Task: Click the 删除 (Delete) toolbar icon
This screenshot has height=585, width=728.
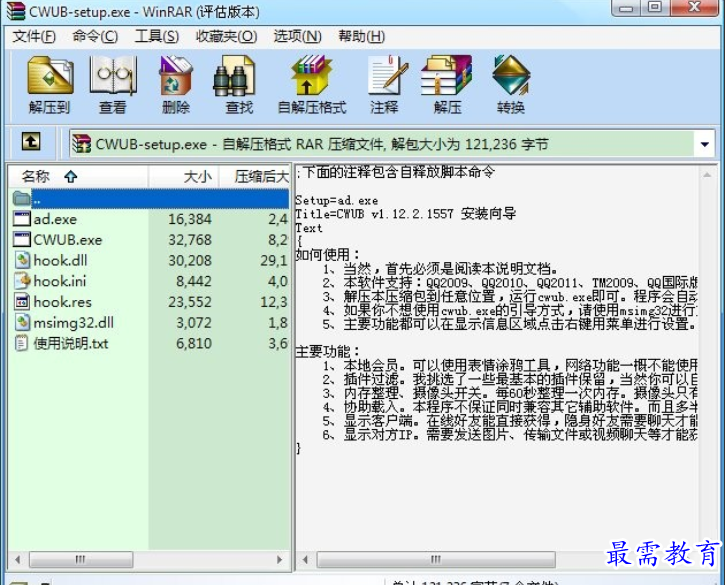Action: 176,76
